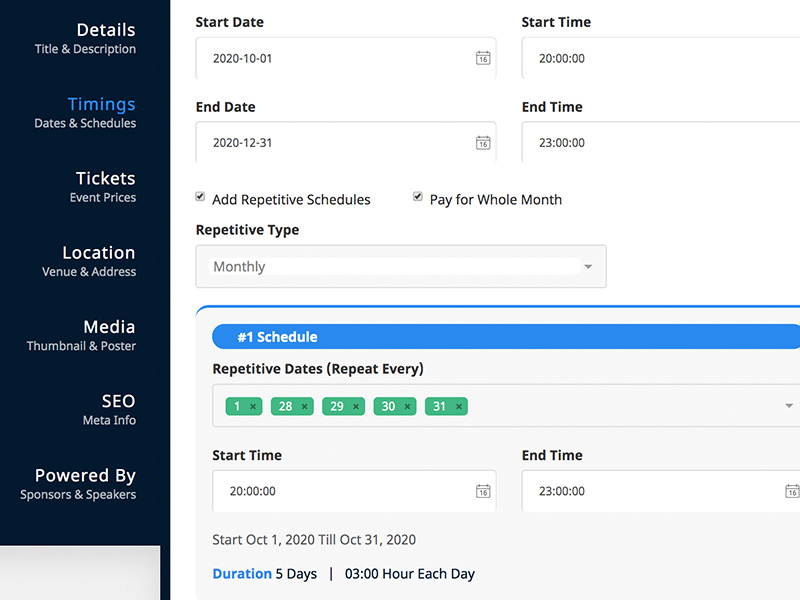Click the #1 Schedule header bar

point(506,337)
